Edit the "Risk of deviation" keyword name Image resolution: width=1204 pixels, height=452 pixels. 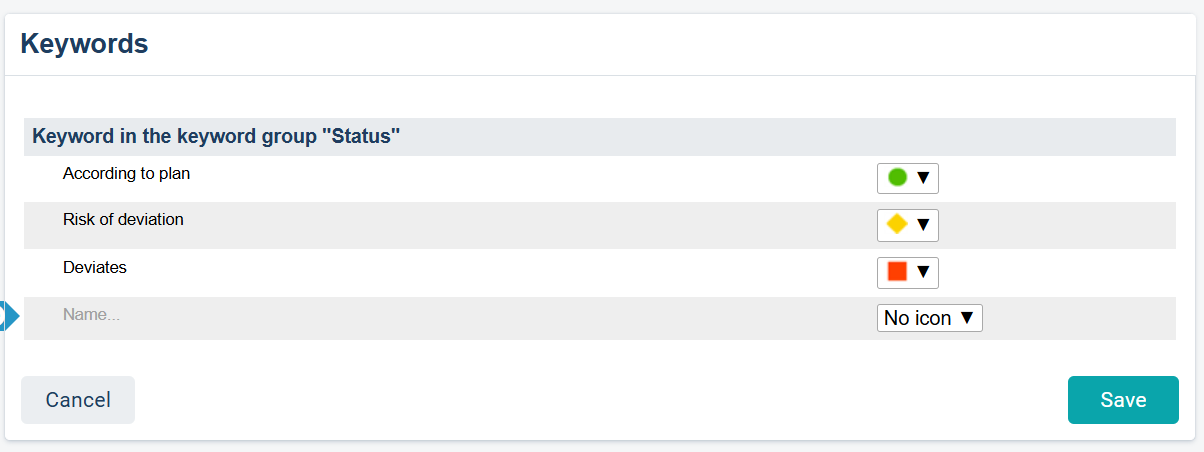pos(123,220)
